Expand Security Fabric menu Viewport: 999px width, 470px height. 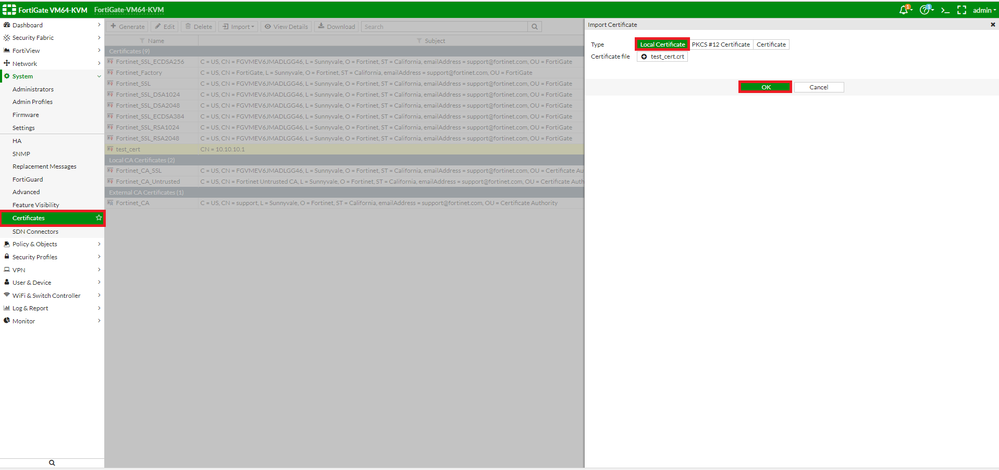tap(52, 38)
